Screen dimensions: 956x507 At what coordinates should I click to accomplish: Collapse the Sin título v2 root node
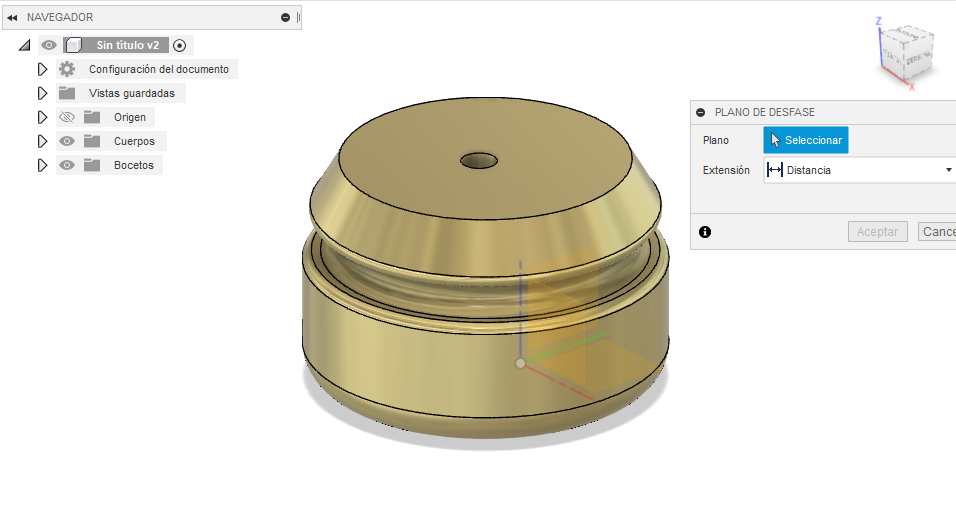click(x=24, y=45)
